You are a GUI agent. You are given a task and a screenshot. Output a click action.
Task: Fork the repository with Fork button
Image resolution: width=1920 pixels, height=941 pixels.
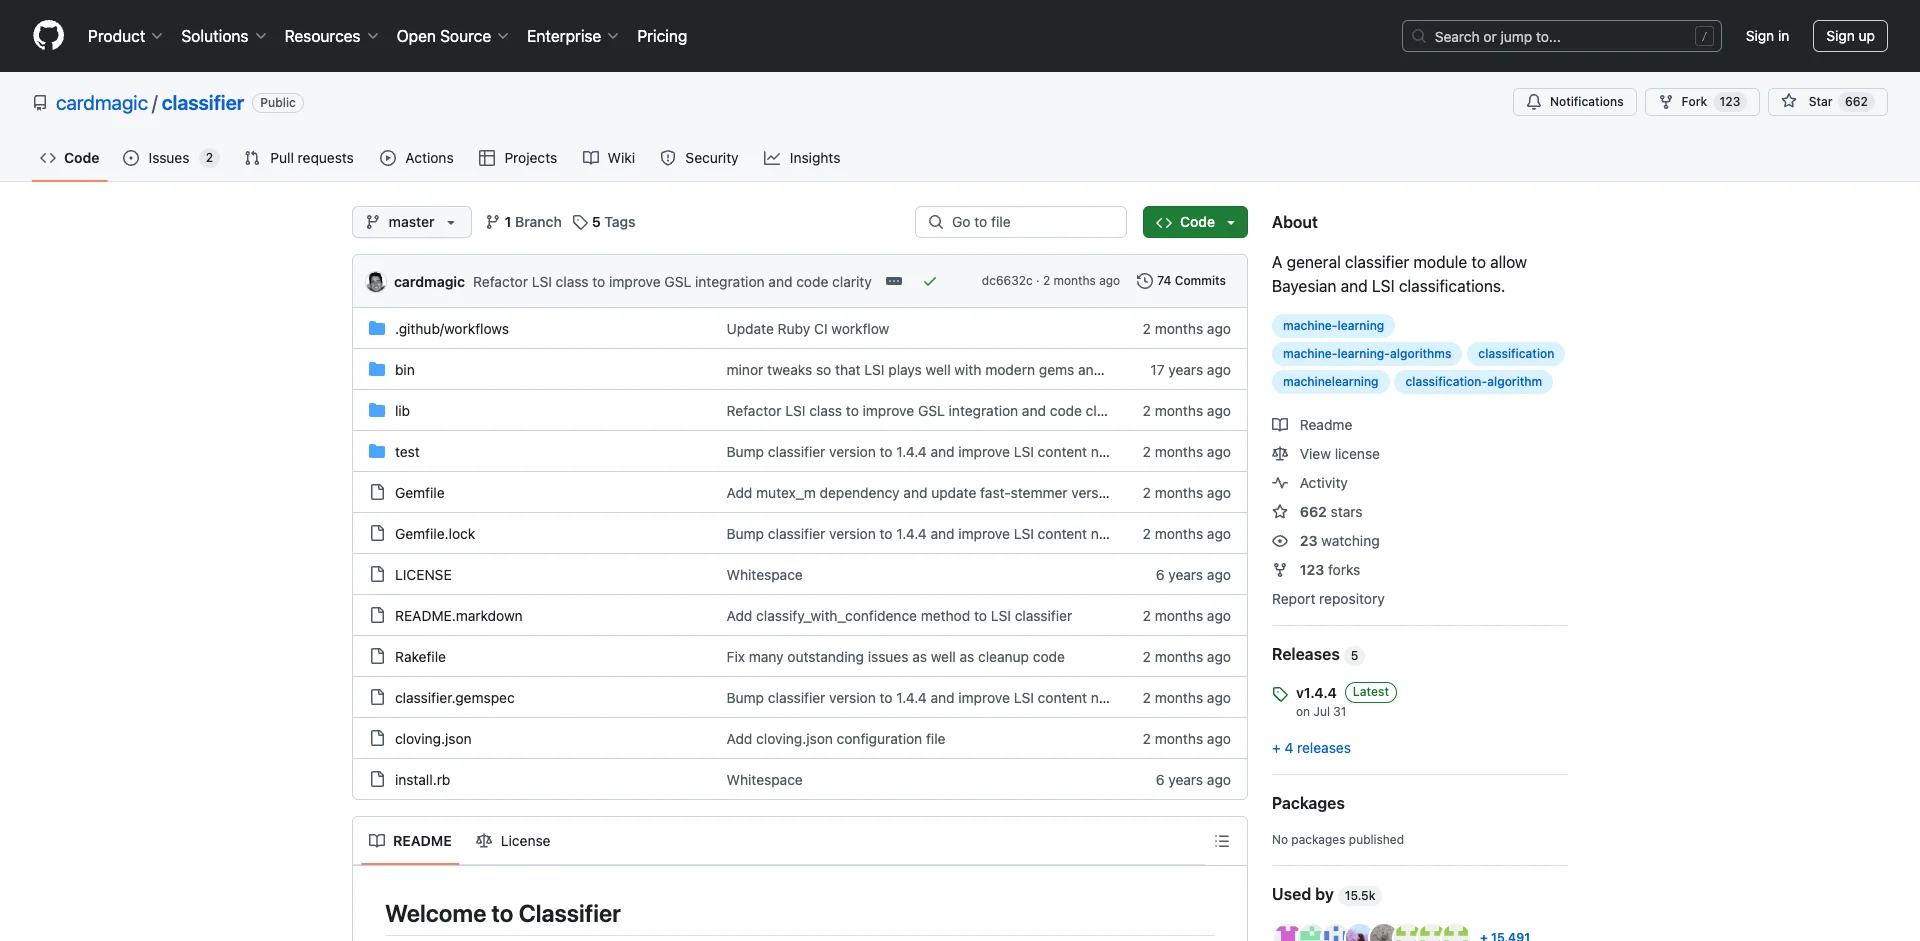(1702, 102)
